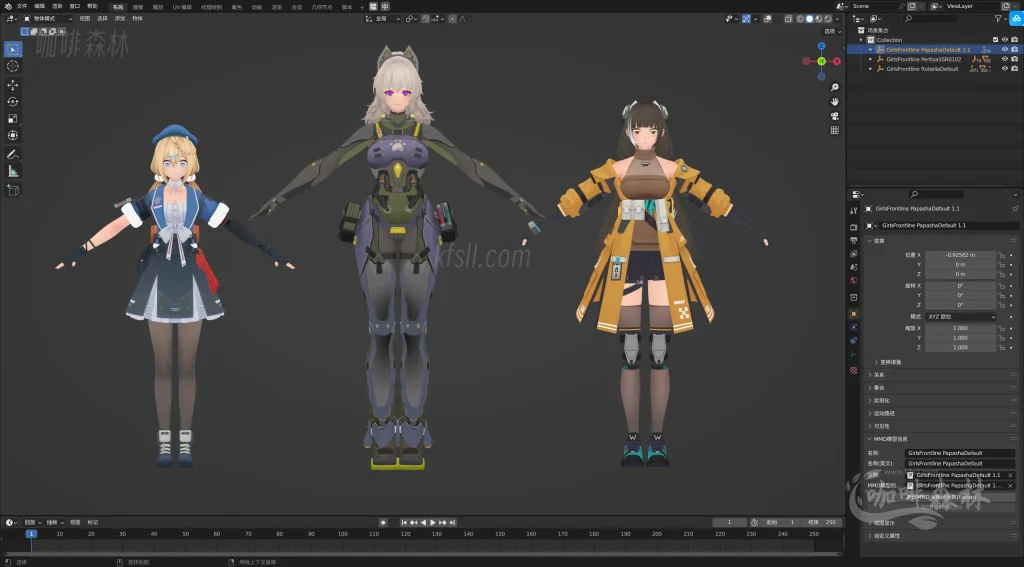Select the Scale tool

click(x=12, y=118)
